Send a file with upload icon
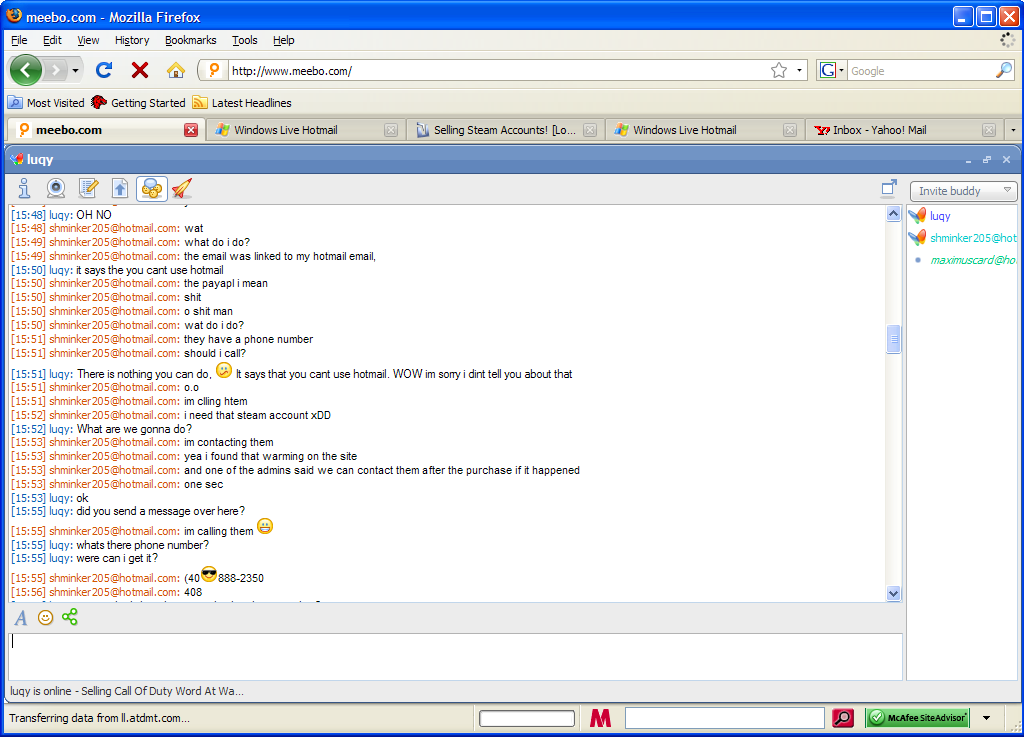The width and height of the screenshot is (1024, 737). click(120, 189)
